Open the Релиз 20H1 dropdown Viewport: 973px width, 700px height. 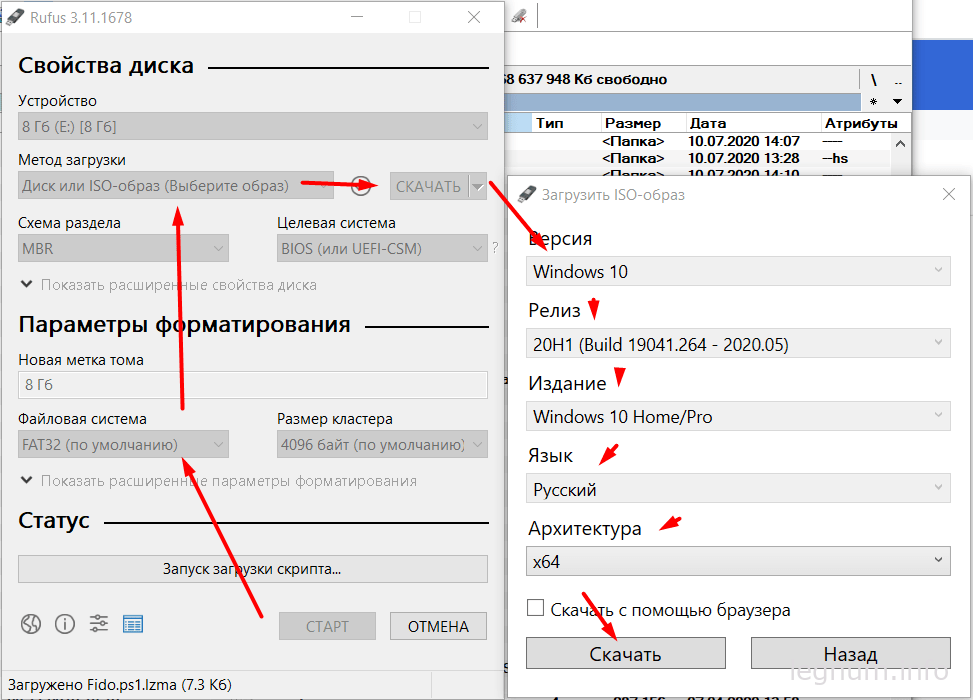738,344
